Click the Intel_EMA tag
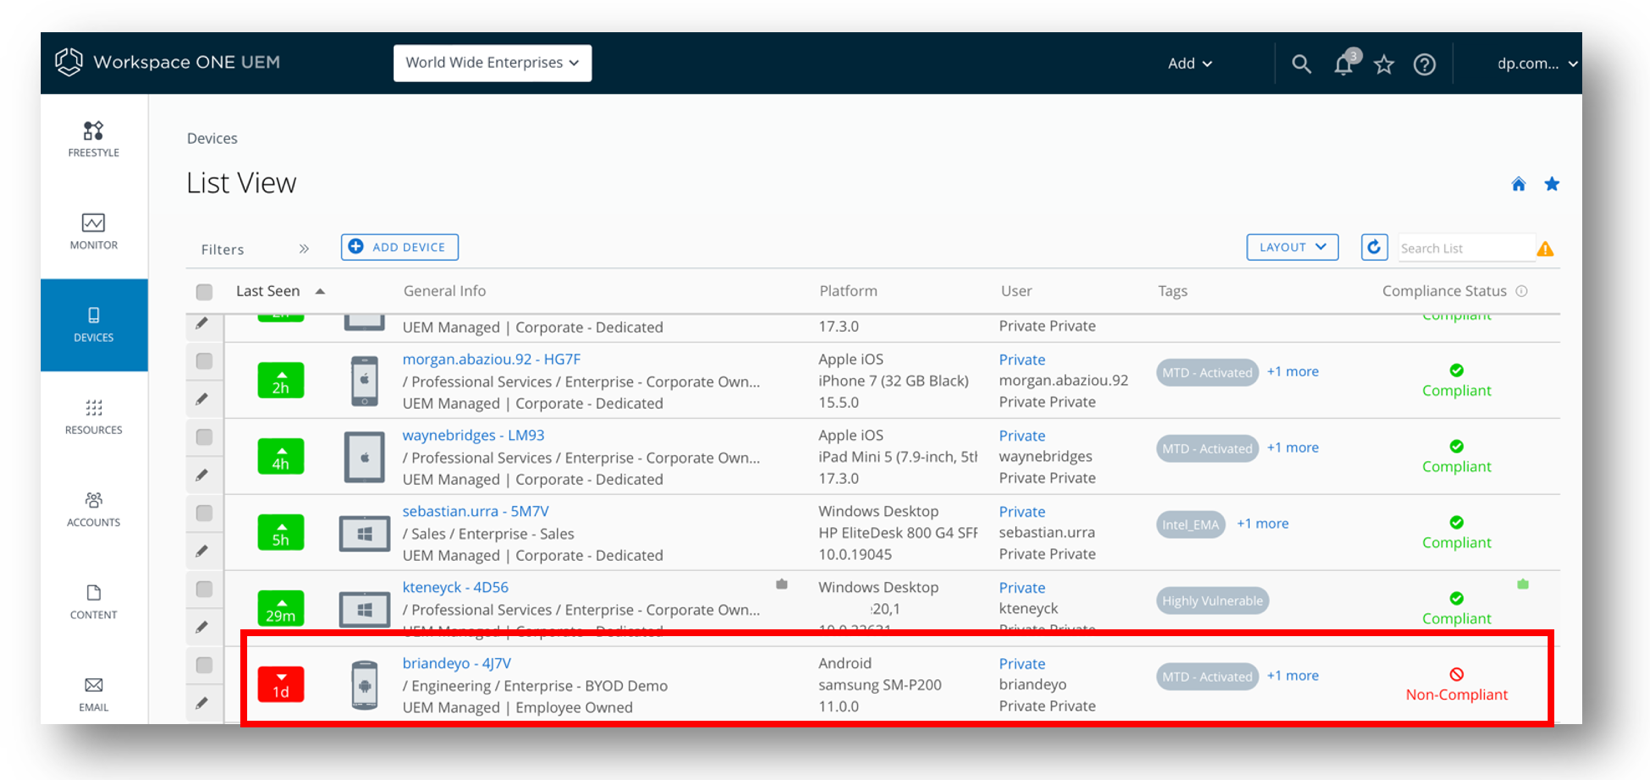 [x=1190, y=524]
